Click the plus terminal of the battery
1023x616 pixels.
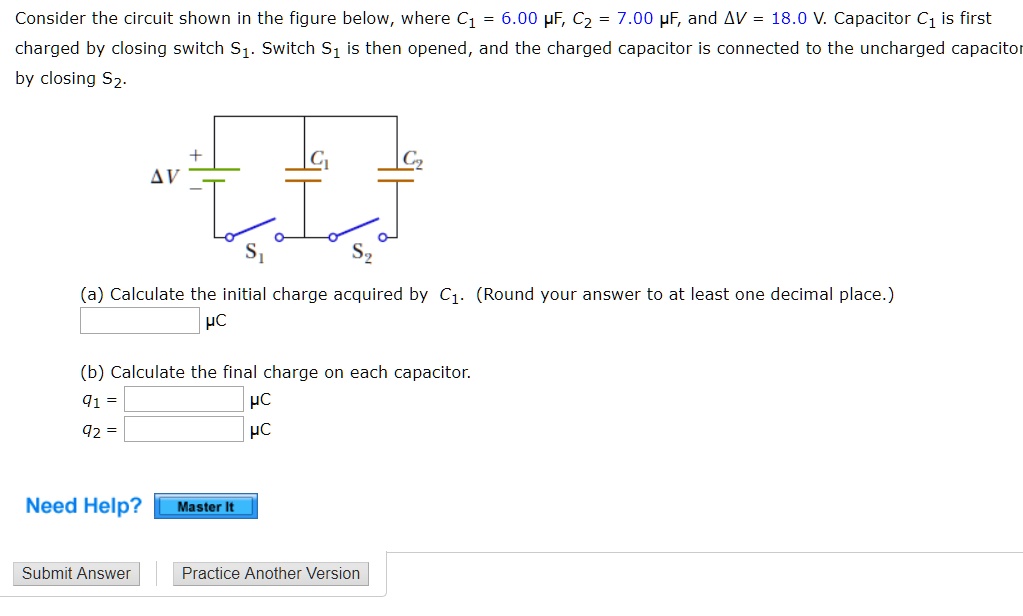[196, 153]
